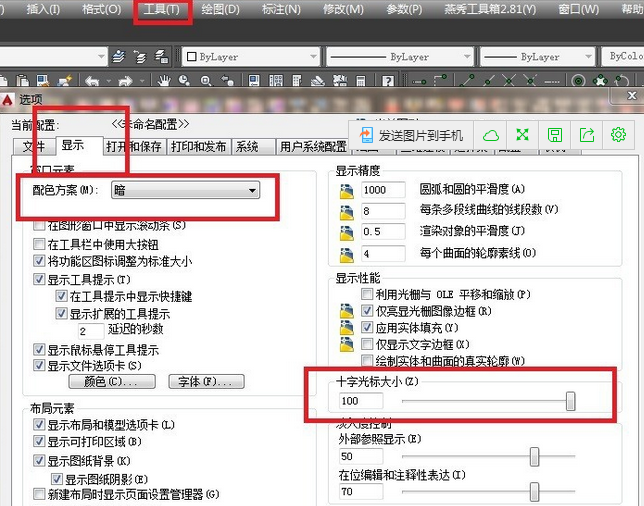Toggle 应用实体填充 checkbox
The width and height of the screenshot is (644, 506).
(367, 328)
